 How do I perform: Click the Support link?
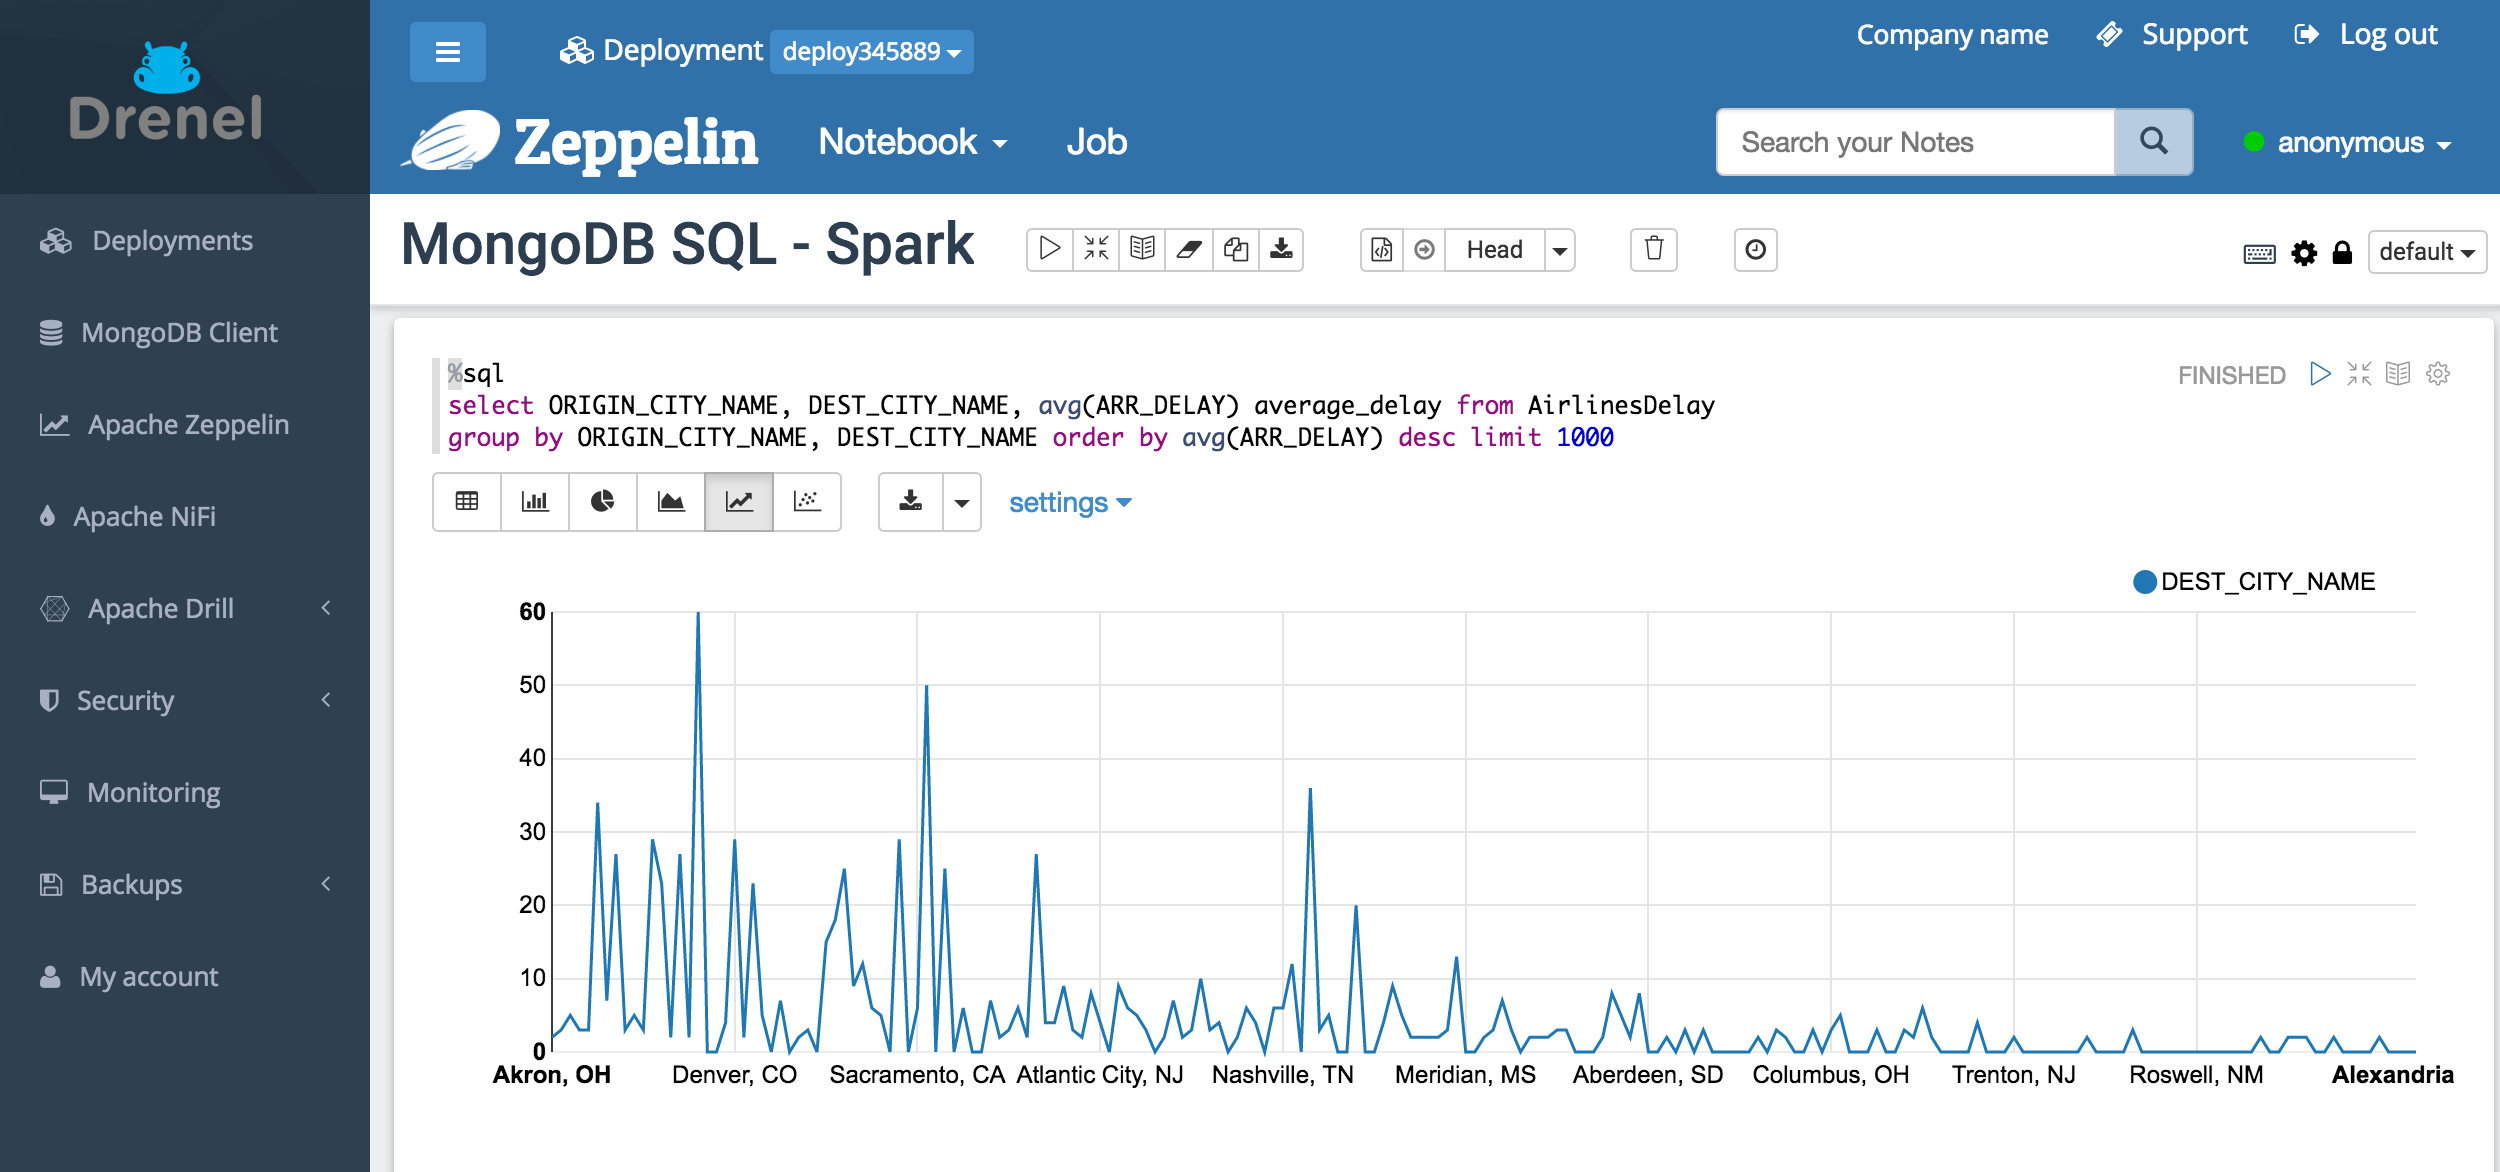coord(2172,35)
